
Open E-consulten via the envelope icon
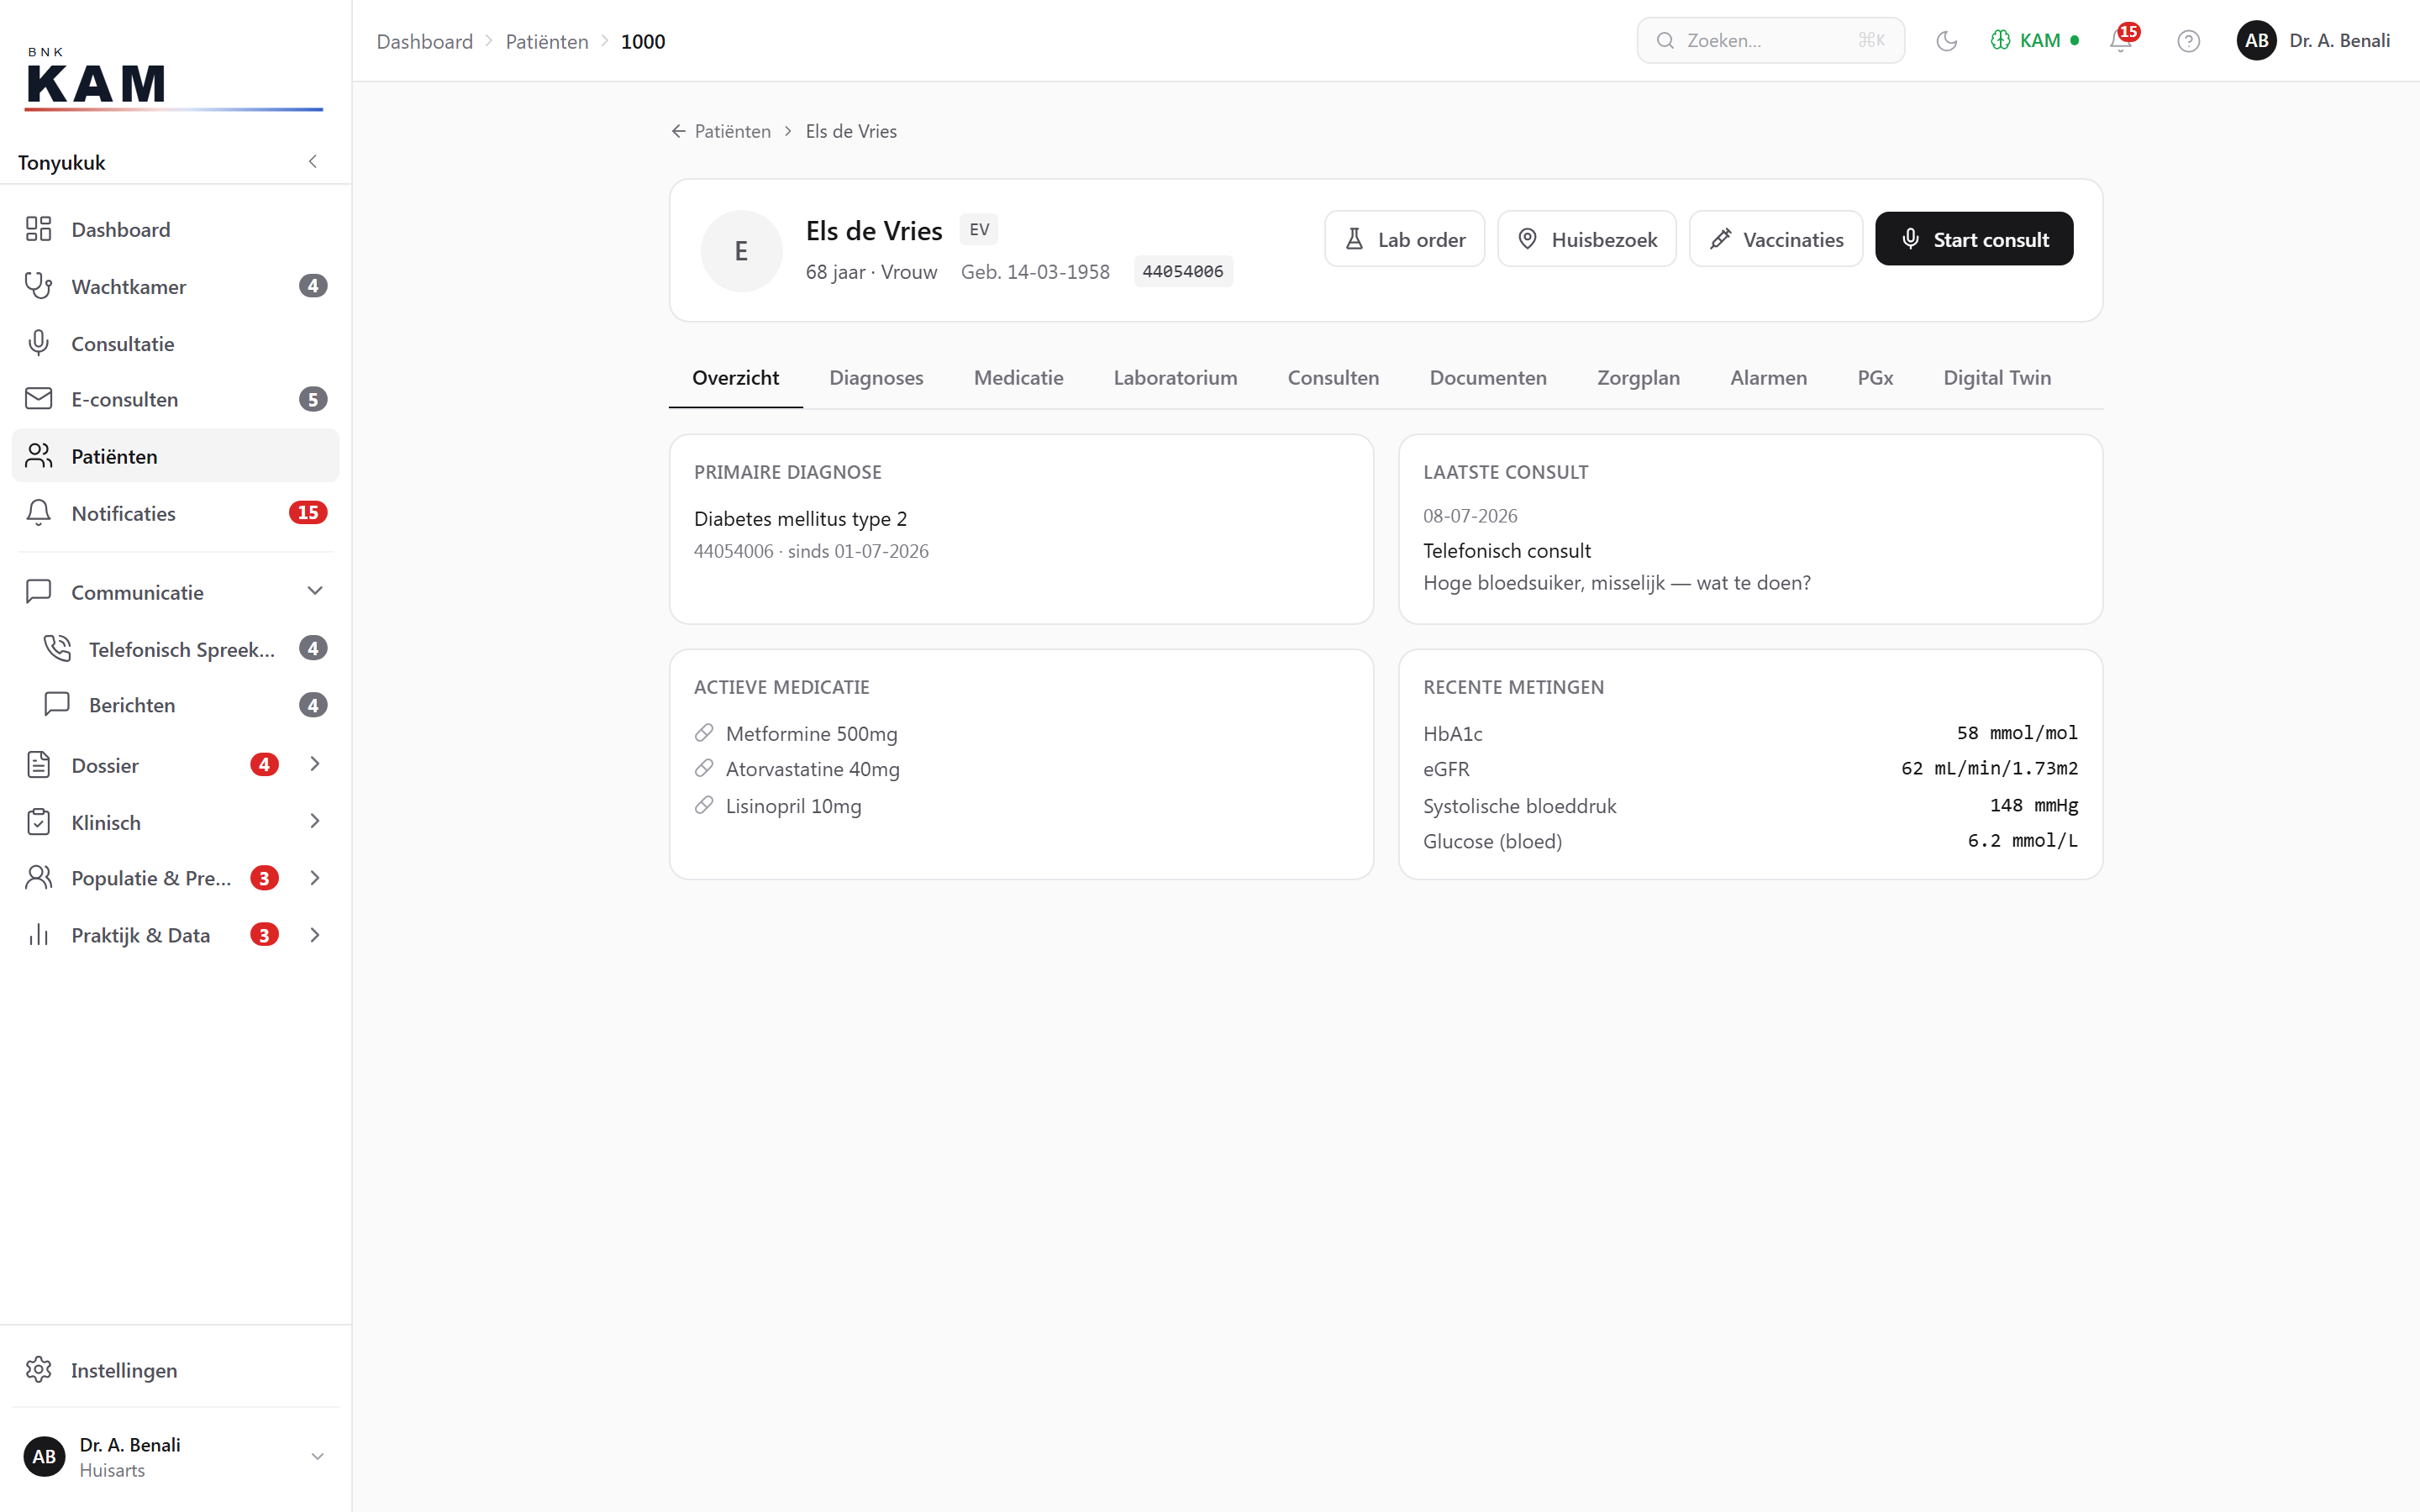[x=38, y=399]
